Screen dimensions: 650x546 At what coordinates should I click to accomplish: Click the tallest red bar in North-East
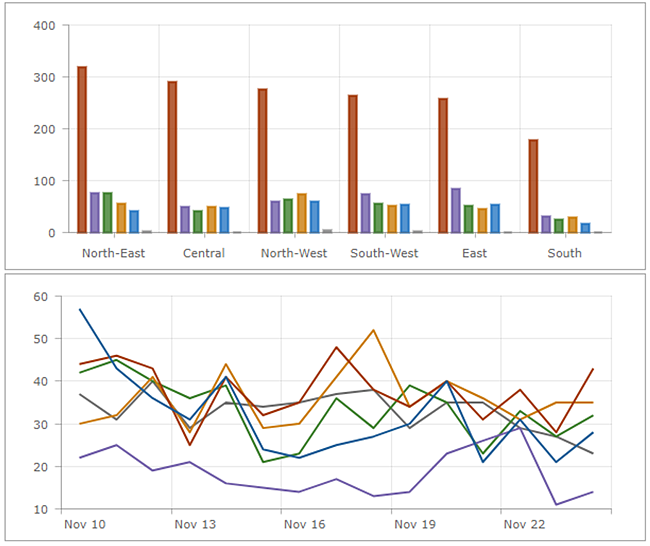tap(82, 150)
